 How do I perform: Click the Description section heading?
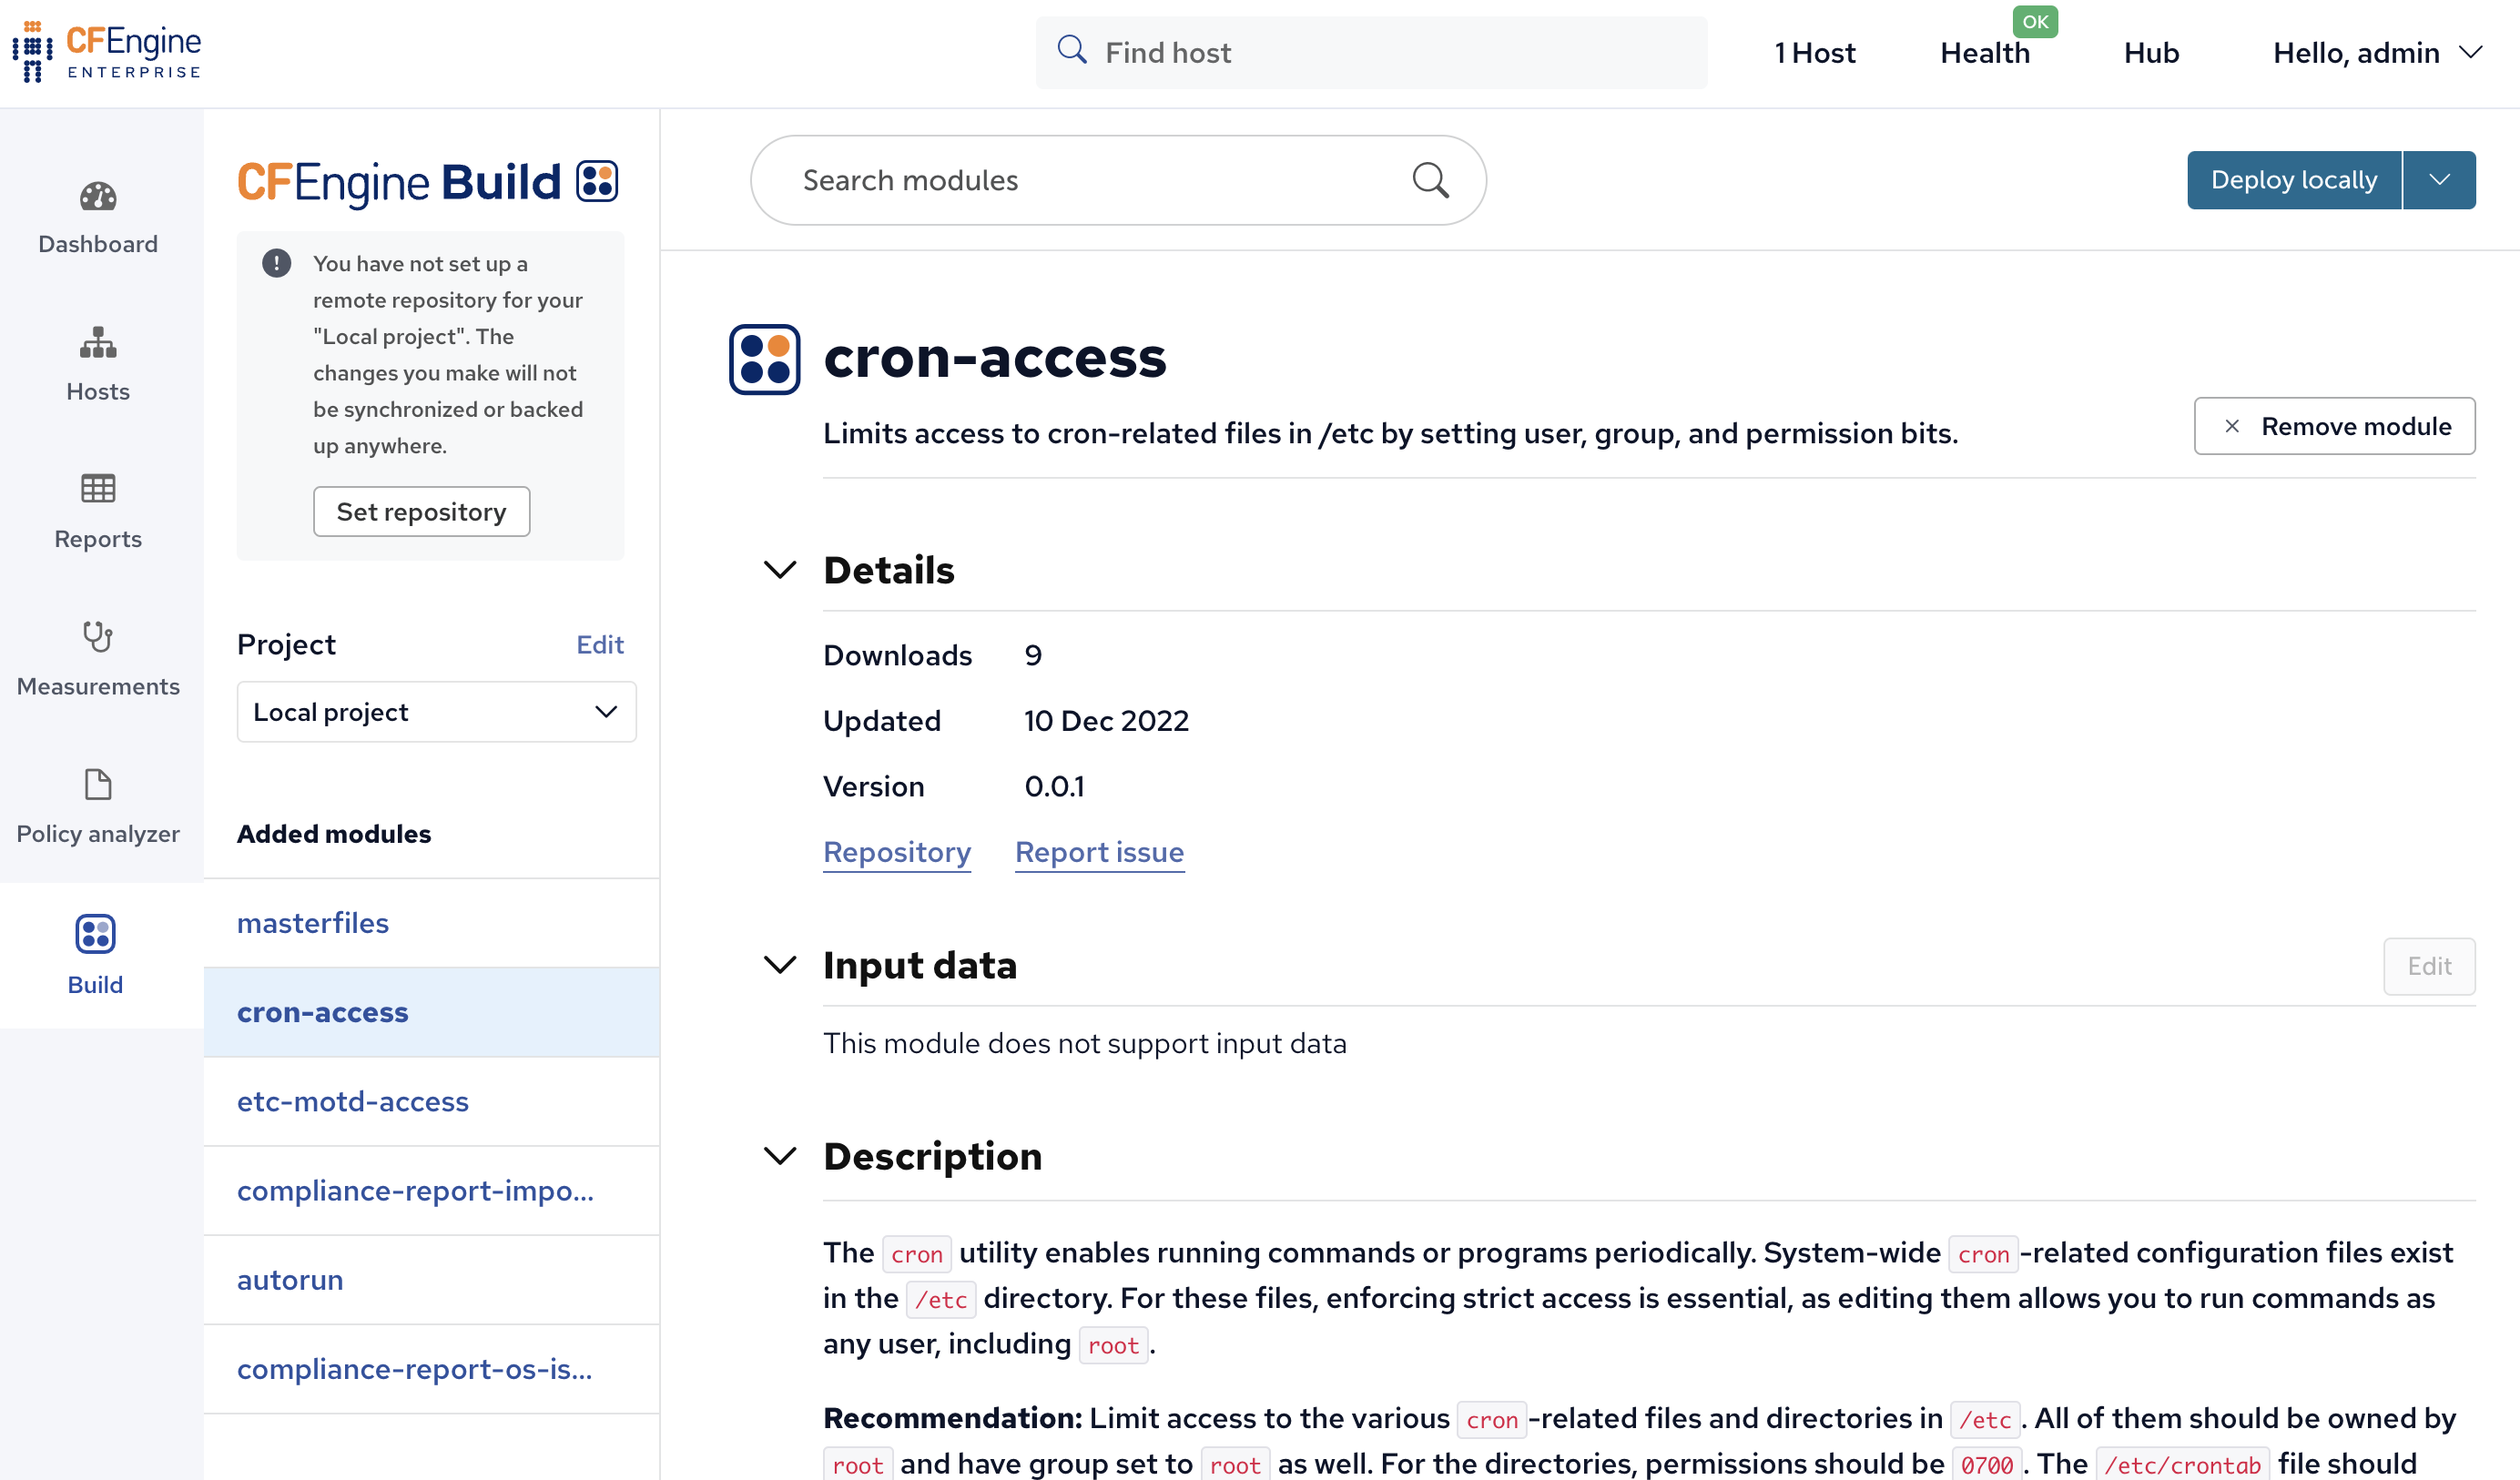(x=933, y=1156)
